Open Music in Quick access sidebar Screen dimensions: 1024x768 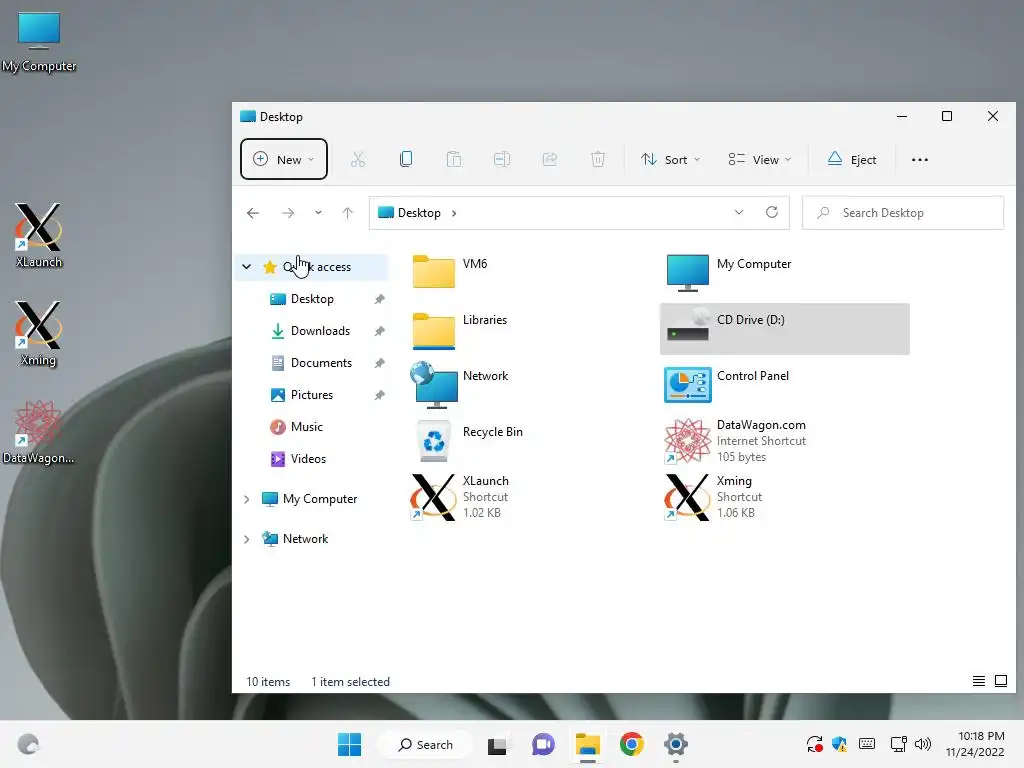[306, 427]
